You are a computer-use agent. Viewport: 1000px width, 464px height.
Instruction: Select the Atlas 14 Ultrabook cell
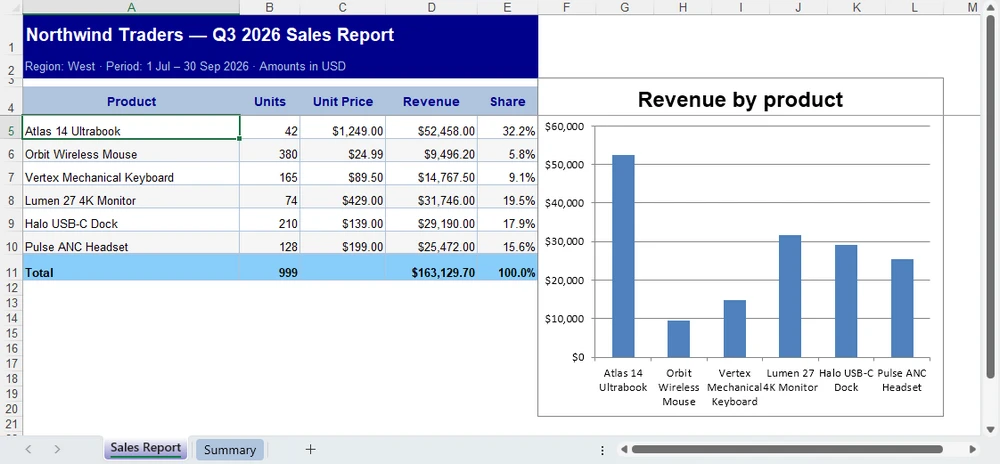[131, 127]
